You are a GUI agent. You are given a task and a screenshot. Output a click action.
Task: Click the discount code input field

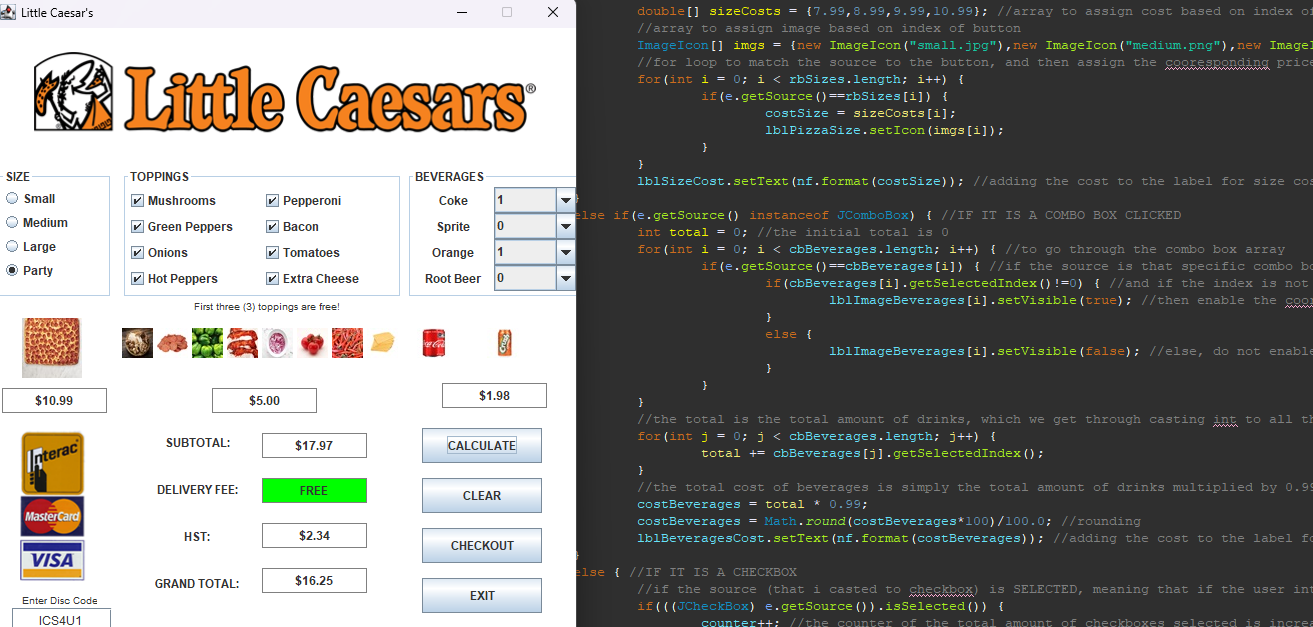coord(61,619)
